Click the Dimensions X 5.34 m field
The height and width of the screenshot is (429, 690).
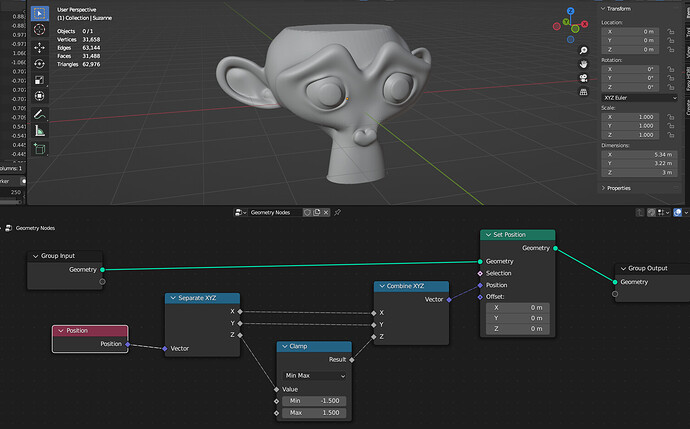point(639,154)
